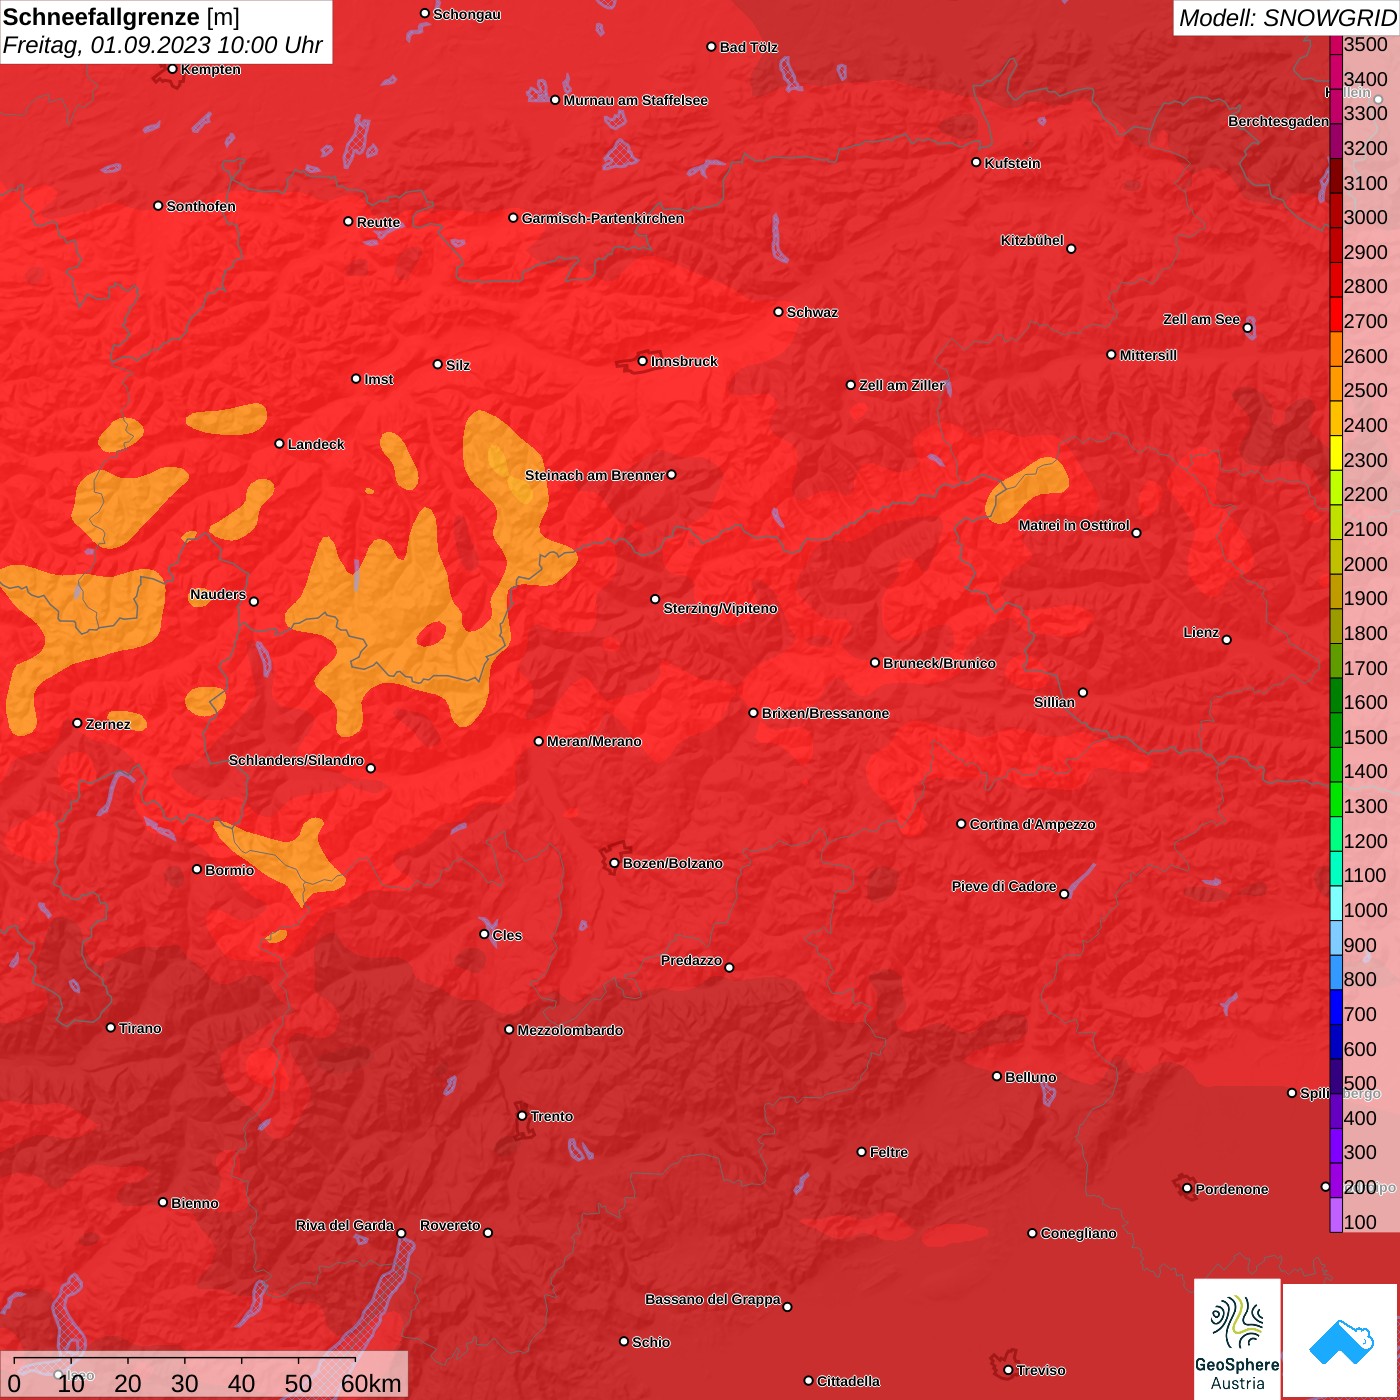Click the 2500 orange legend swatch
The height and width of the screenshot is (1400, 1400).
tap(1336, 383)
